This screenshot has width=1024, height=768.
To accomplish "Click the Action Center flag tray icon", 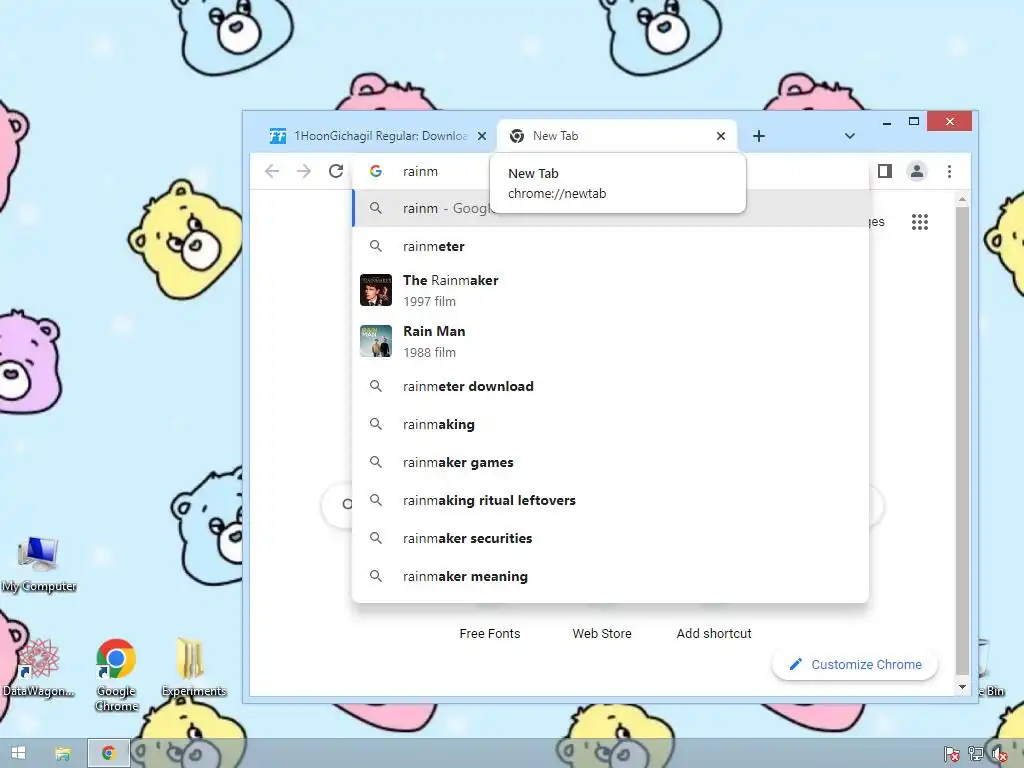I will point(951,754).
